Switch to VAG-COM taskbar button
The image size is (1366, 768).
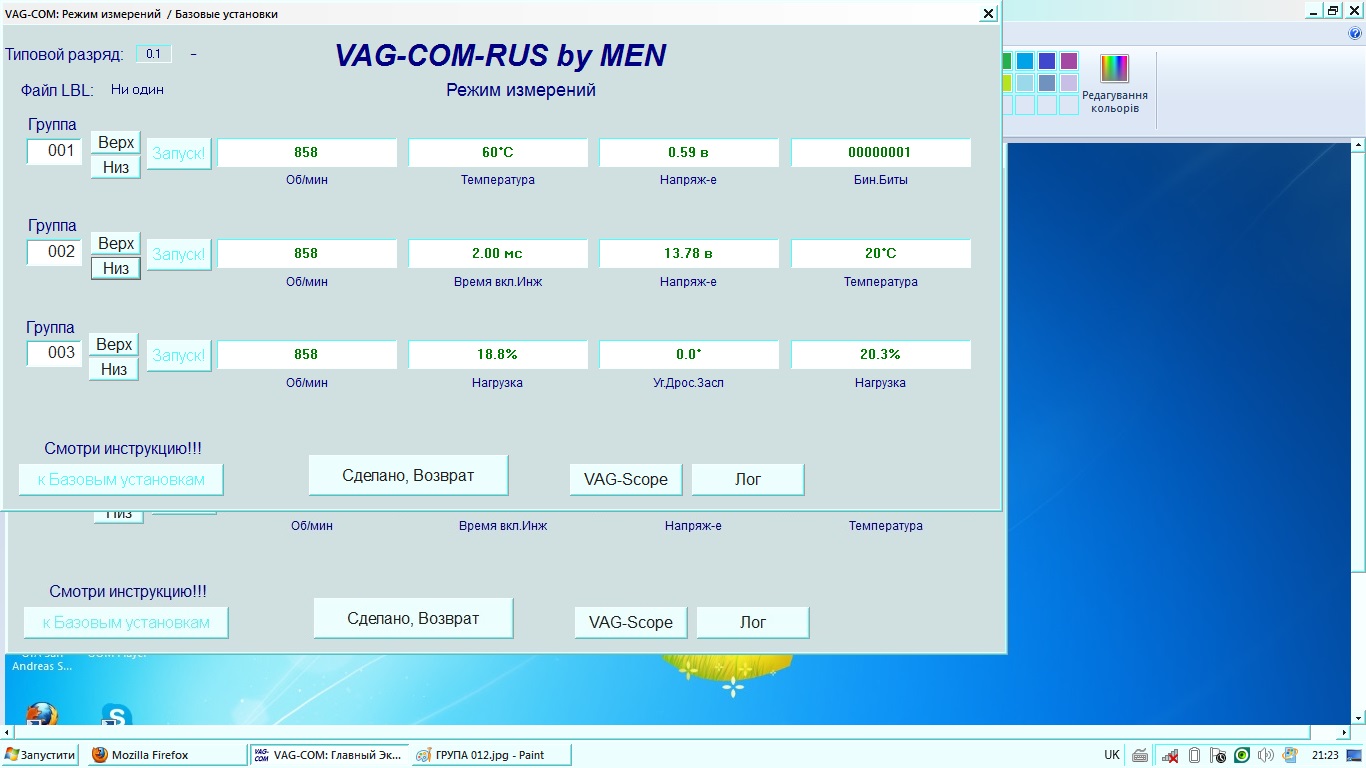point(328,755)
